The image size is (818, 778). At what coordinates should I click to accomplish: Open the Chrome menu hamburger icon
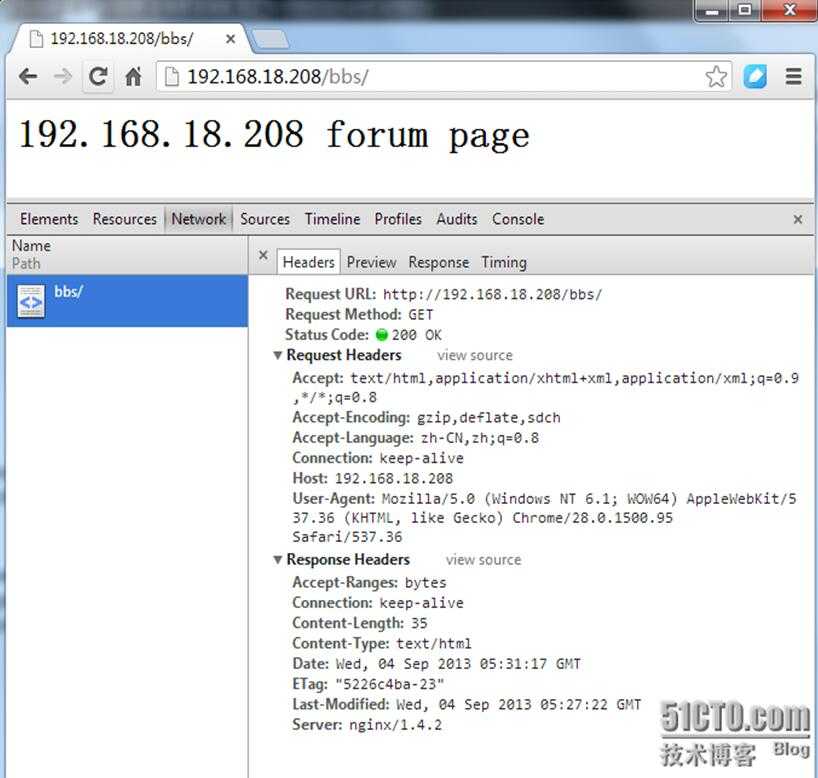pos(793,77)
